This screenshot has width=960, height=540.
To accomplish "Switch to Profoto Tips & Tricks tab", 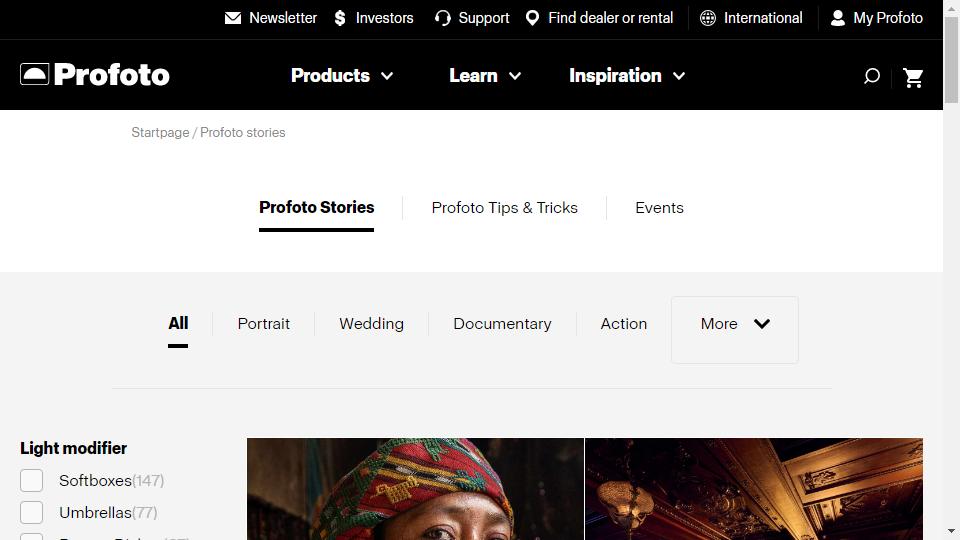I will pyautogui.click(x=504, y=208).
